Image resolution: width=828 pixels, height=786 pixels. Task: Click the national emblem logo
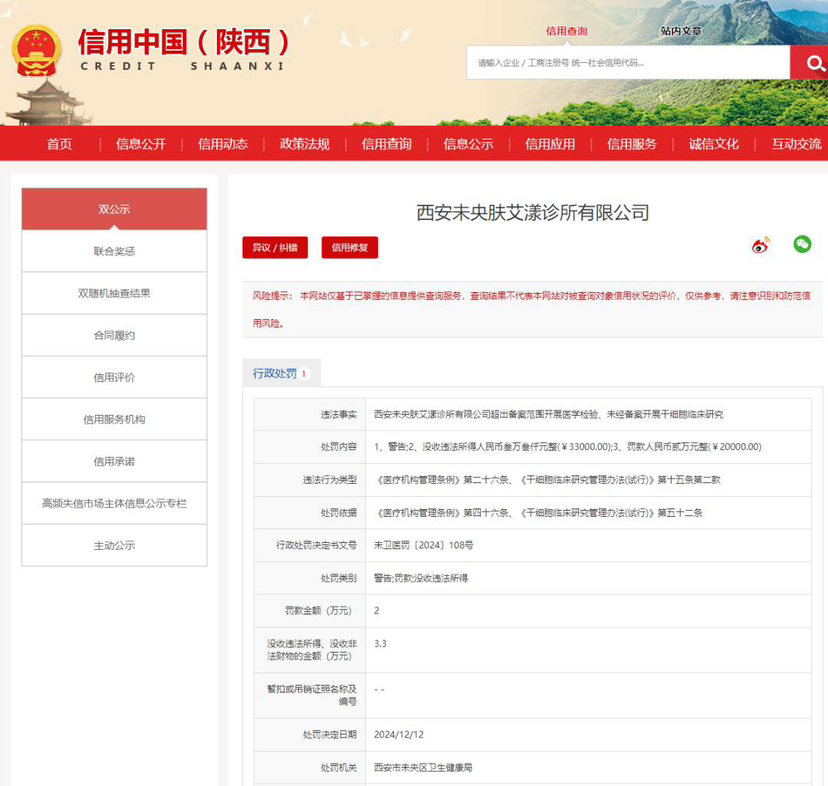point(36,51)
